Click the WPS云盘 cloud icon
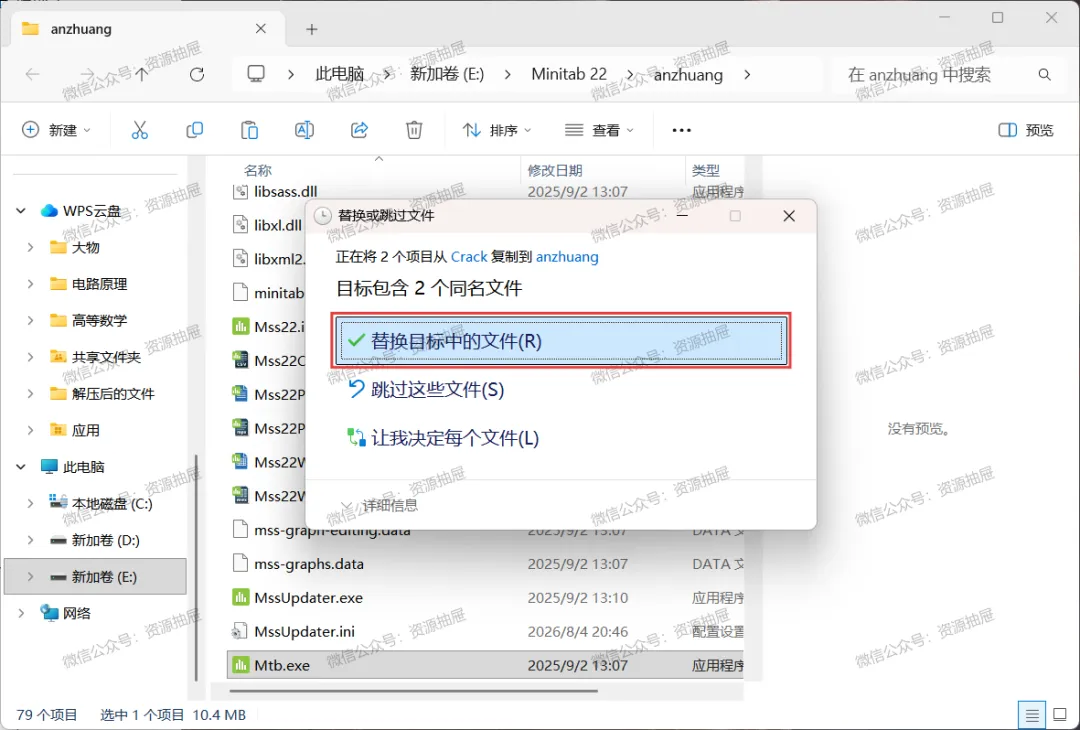The width and height of the screenshot is (1080, 730). pos(49,211)
